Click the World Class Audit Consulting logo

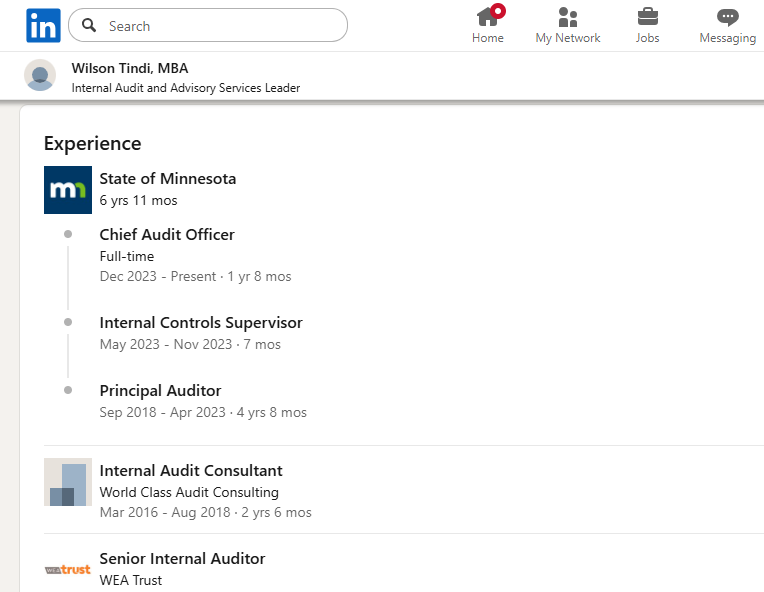coord(68,482)
